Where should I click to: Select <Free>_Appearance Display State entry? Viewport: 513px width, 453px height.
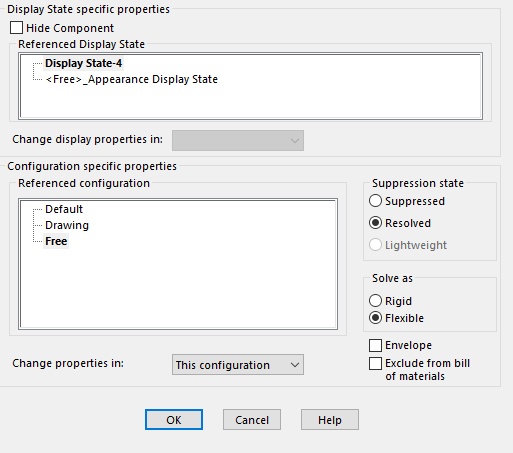click(x=131, y=79)
